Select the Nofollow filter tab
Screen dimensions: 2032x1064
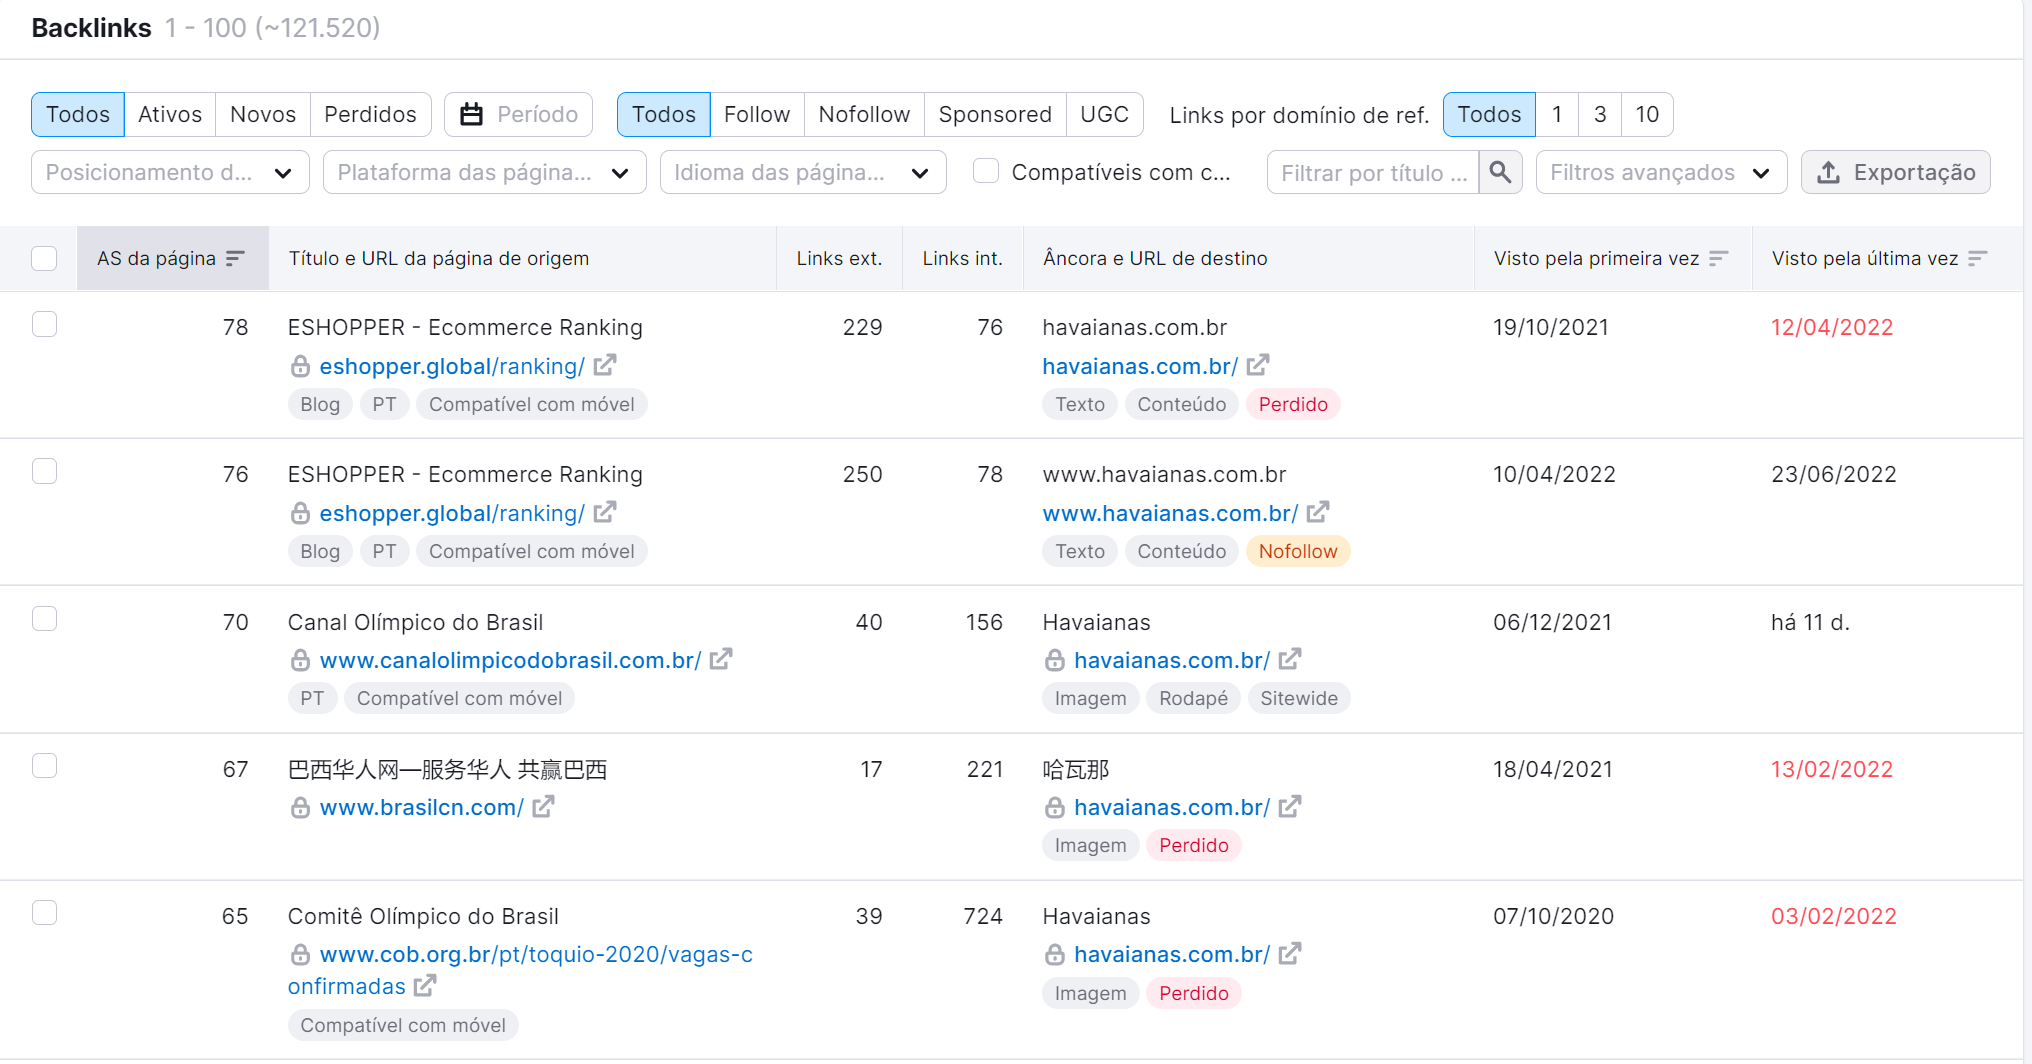pyautogui.click(x=863, y=114)
